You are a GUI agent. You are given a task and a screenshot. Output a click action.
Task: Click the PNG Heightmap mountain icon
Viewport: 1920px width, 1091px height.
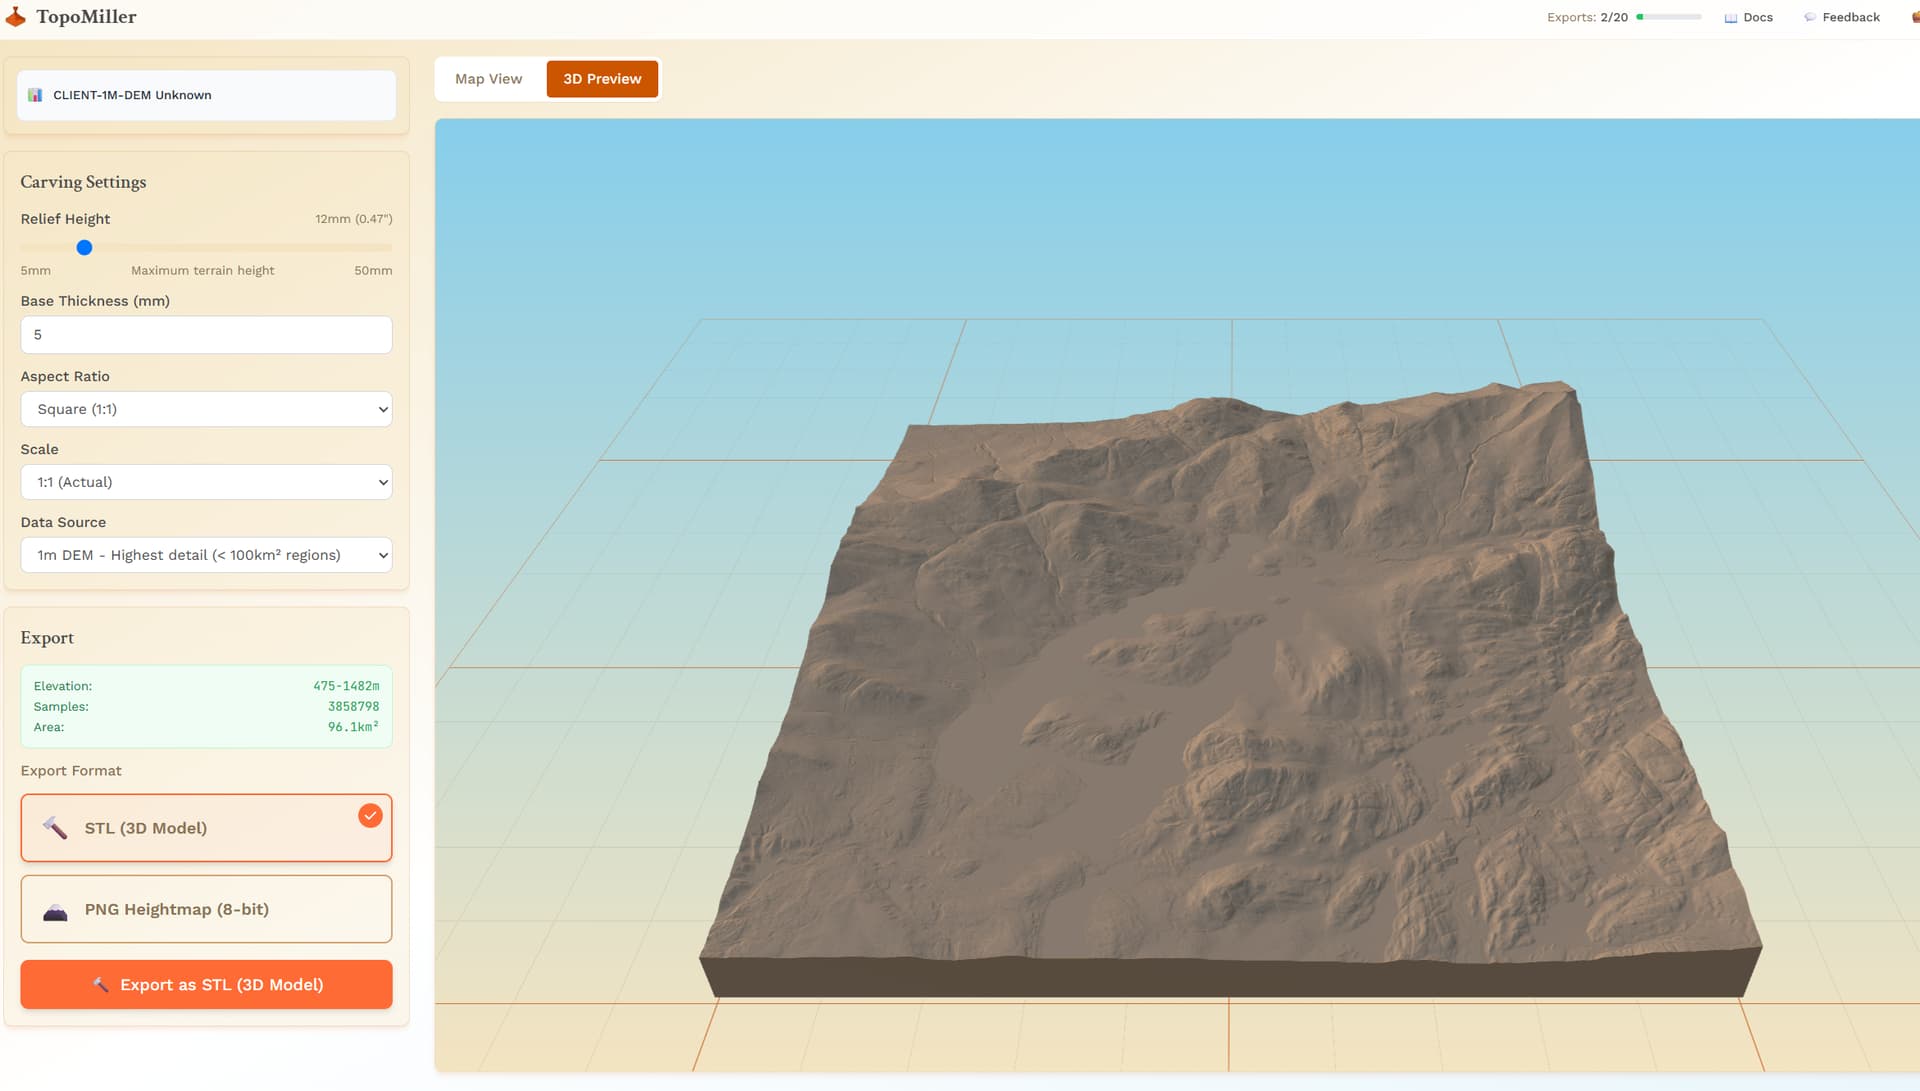[55, 911]
